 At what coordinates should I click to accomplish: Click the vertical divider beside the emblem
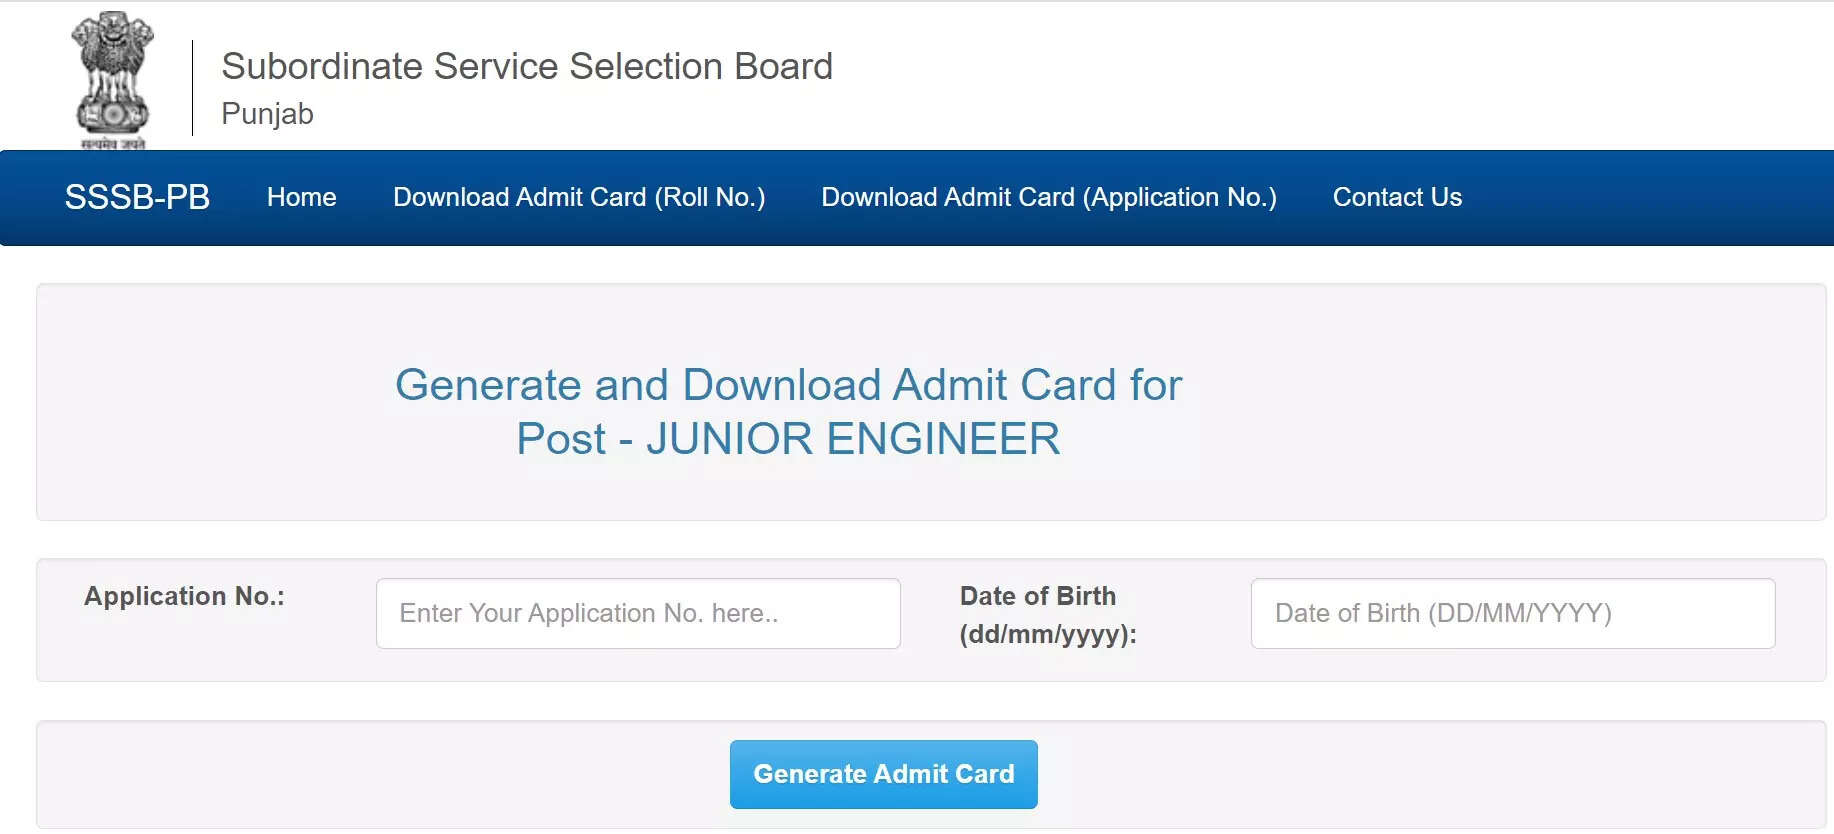[192, 87]
